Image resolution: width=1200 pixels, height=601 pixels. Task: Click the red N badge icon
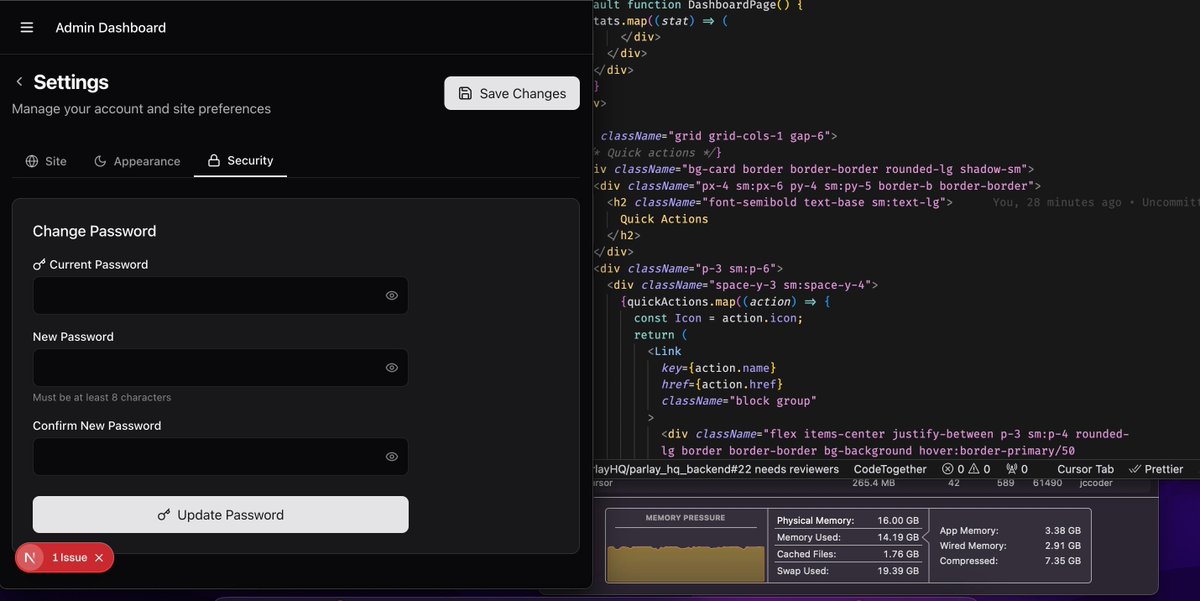coord(30,557)
